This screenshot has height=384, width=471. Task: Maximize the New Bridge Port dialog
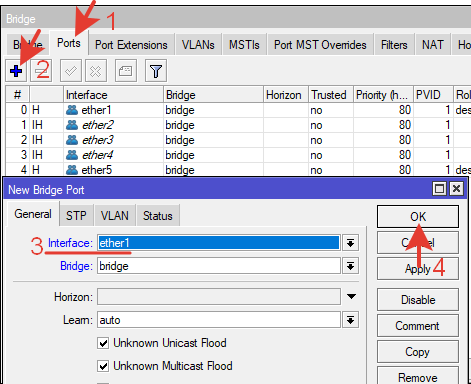point(439,189)
